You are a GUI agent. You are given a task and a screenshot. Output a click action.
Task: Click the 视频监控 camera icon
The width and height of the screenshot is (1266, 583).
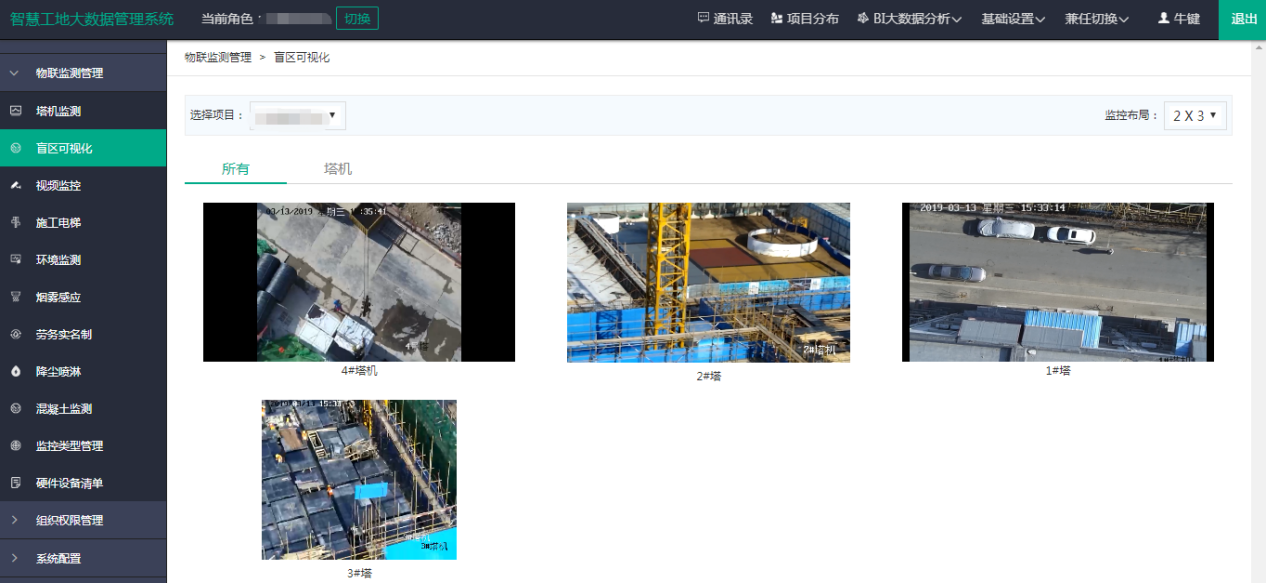tap(16, 185)
